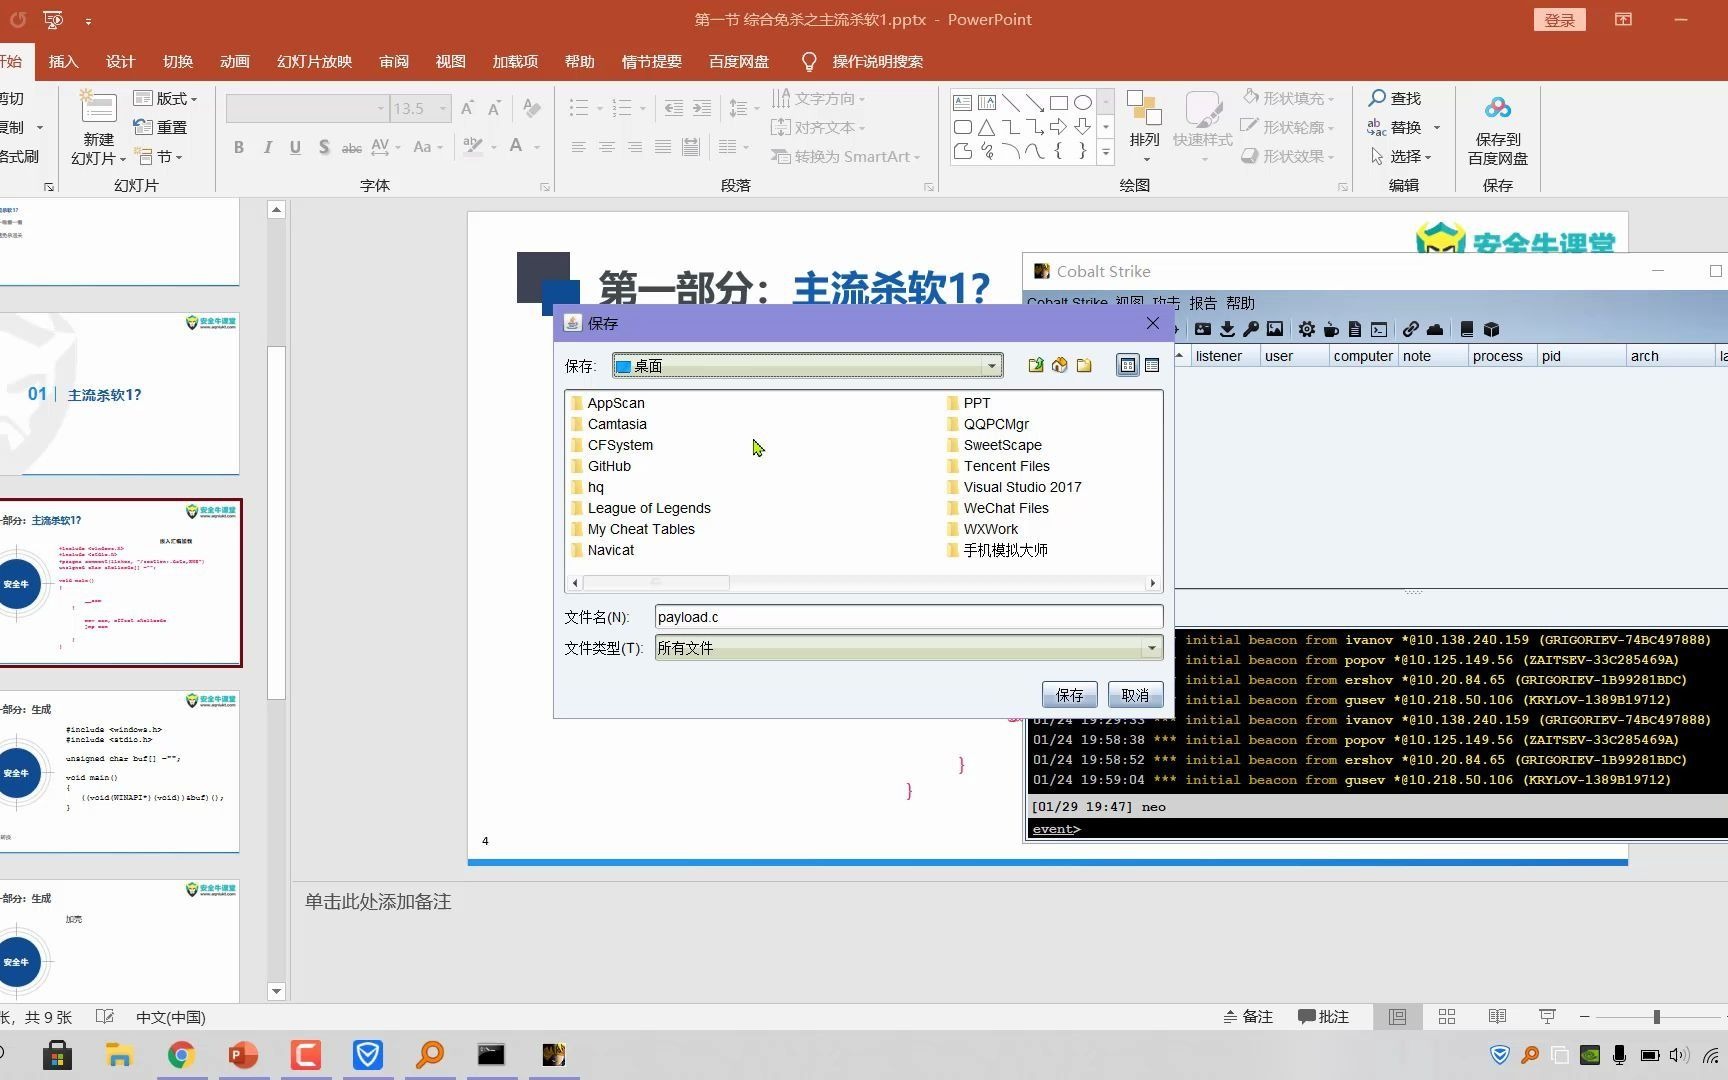Open Cobalt Strike credentials key icon
Viewport: 1728px width, 1080px height.
pyautogui.click(x=1251, y=329)
